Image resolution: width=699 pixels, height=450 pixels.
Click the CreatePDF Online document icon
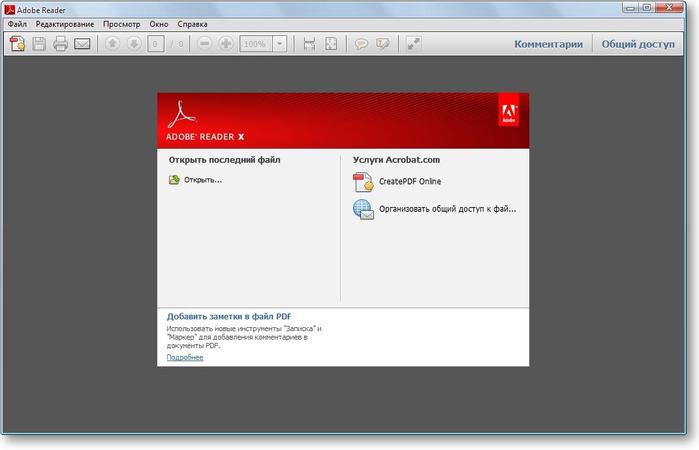pyautogui.click(x=363, y=182)
